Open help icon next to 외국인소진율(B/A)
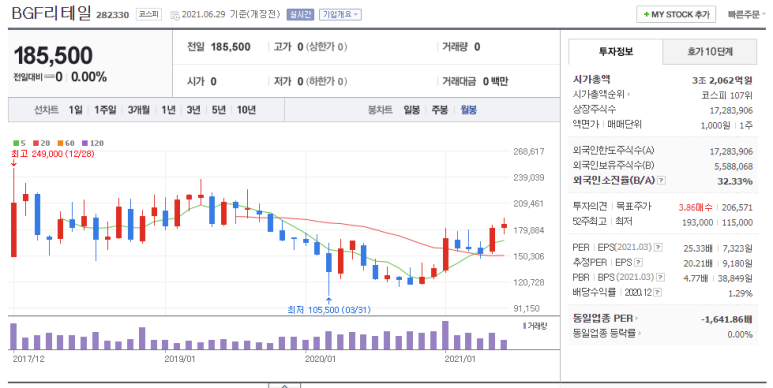773x388 pixels. [x=662, y=180]
